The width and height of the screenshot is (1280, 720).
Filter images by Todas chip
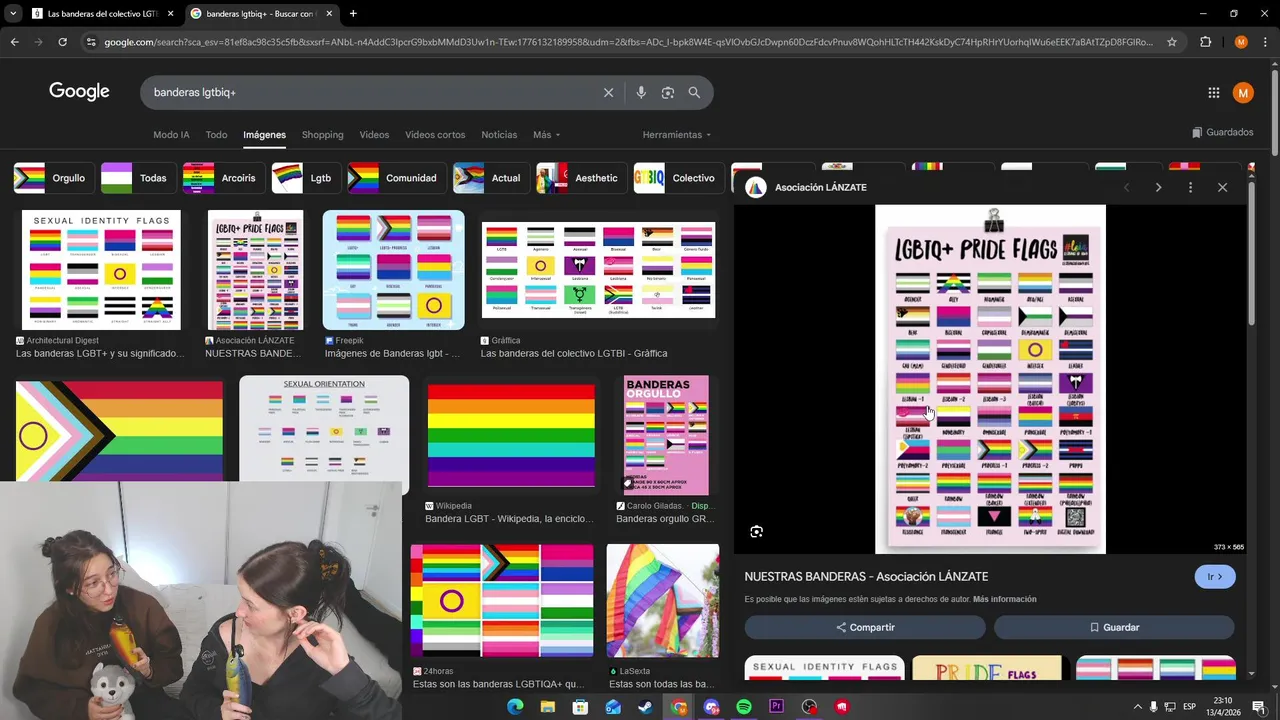137,178
